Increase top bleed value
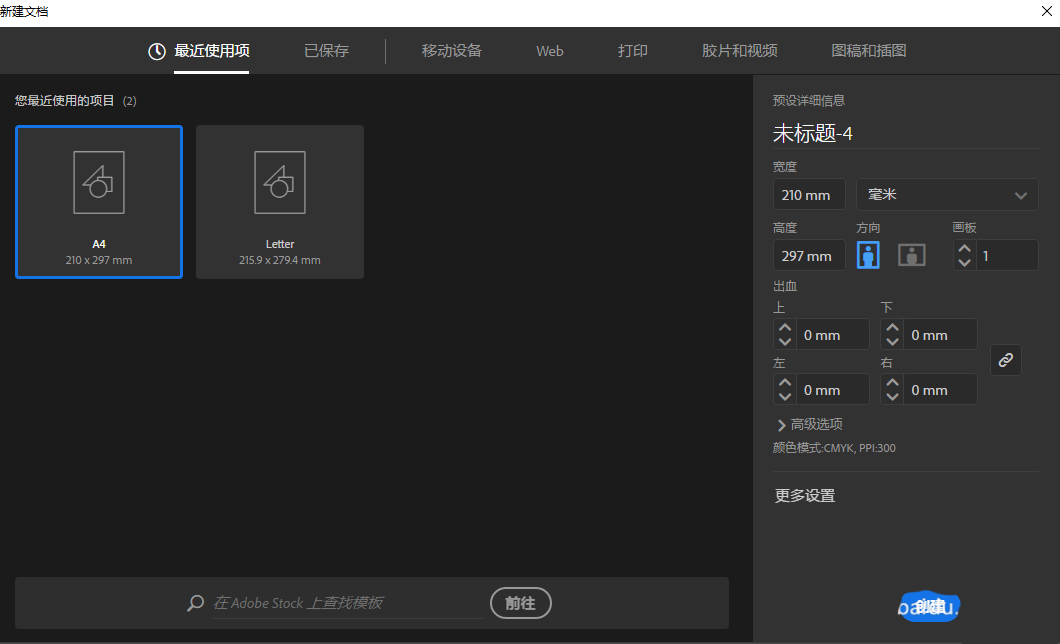Image resolution: width=1060 pixels, height=644 pixels. [785, 328]
